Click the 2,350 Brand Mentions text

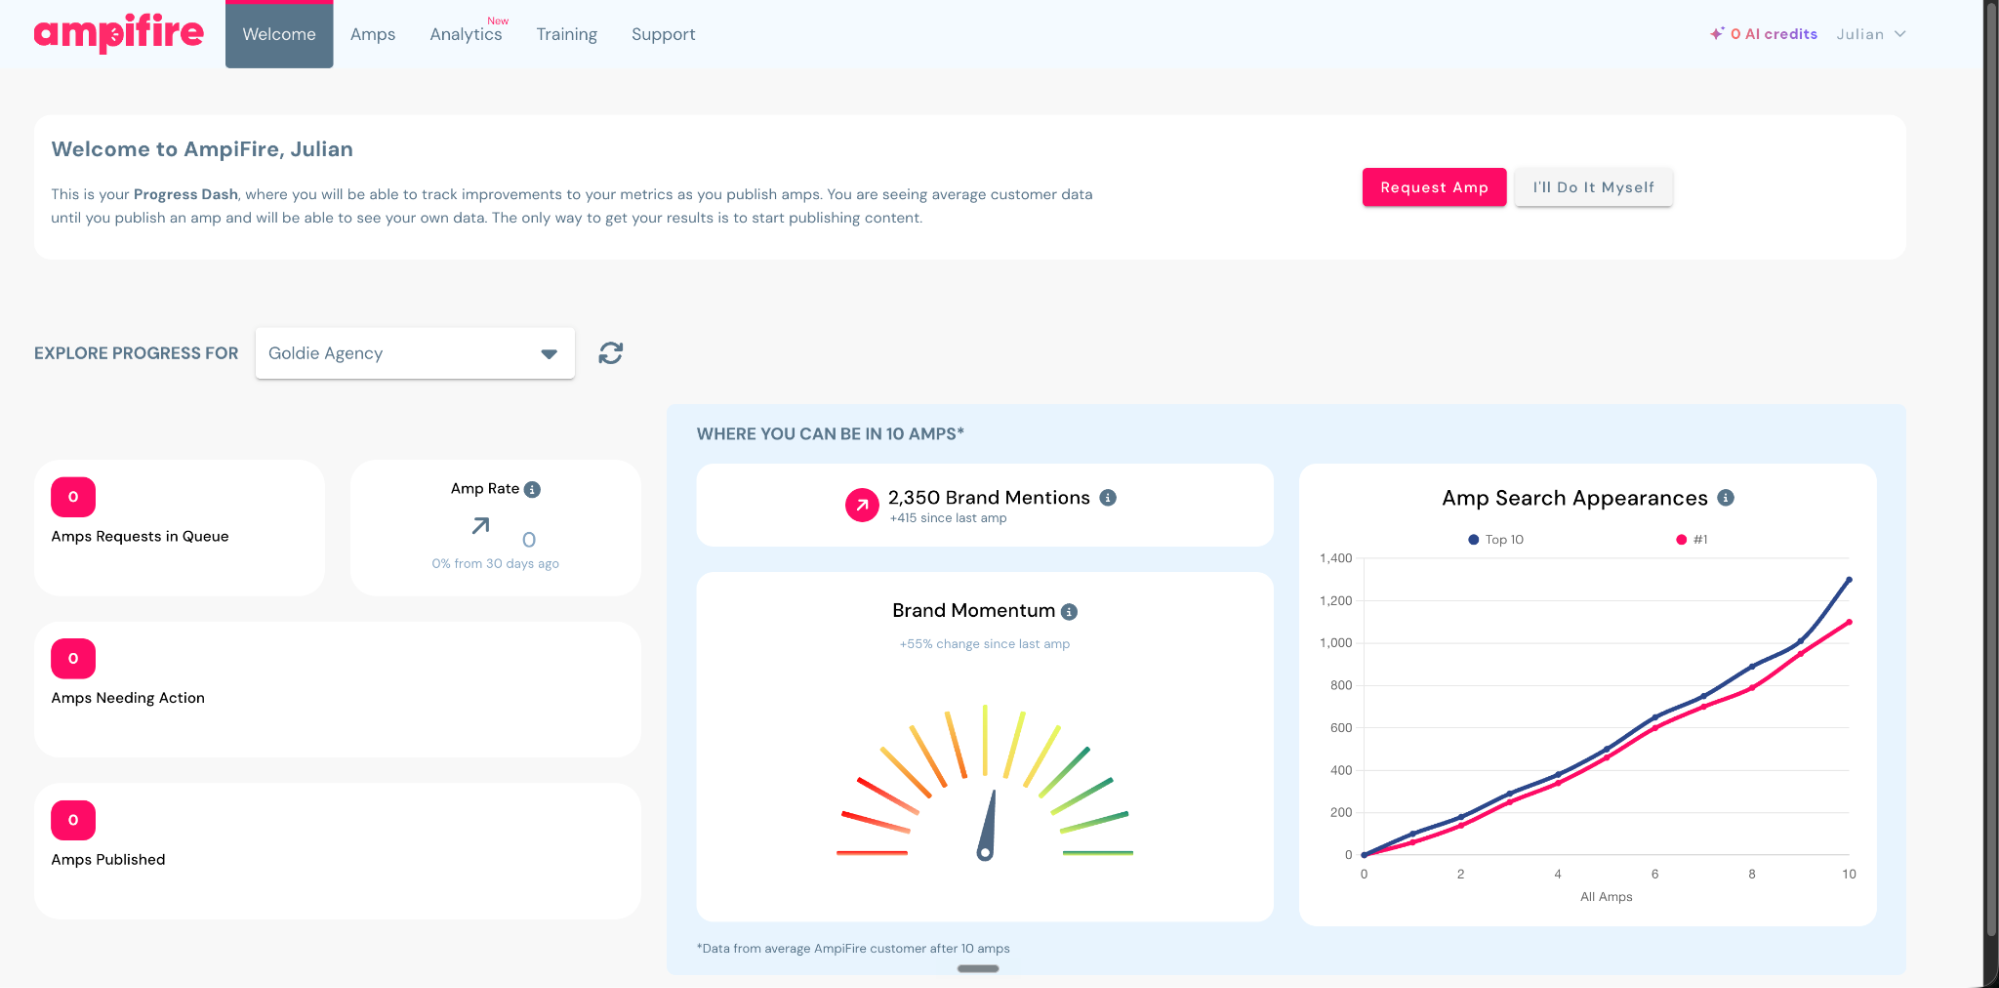point(989,497)
